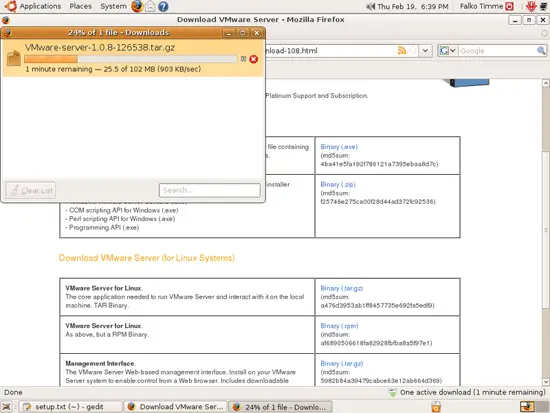Expand the search engine selector dropdown
This screenshot has height=413, width=550.
click(x=448, y=51)
